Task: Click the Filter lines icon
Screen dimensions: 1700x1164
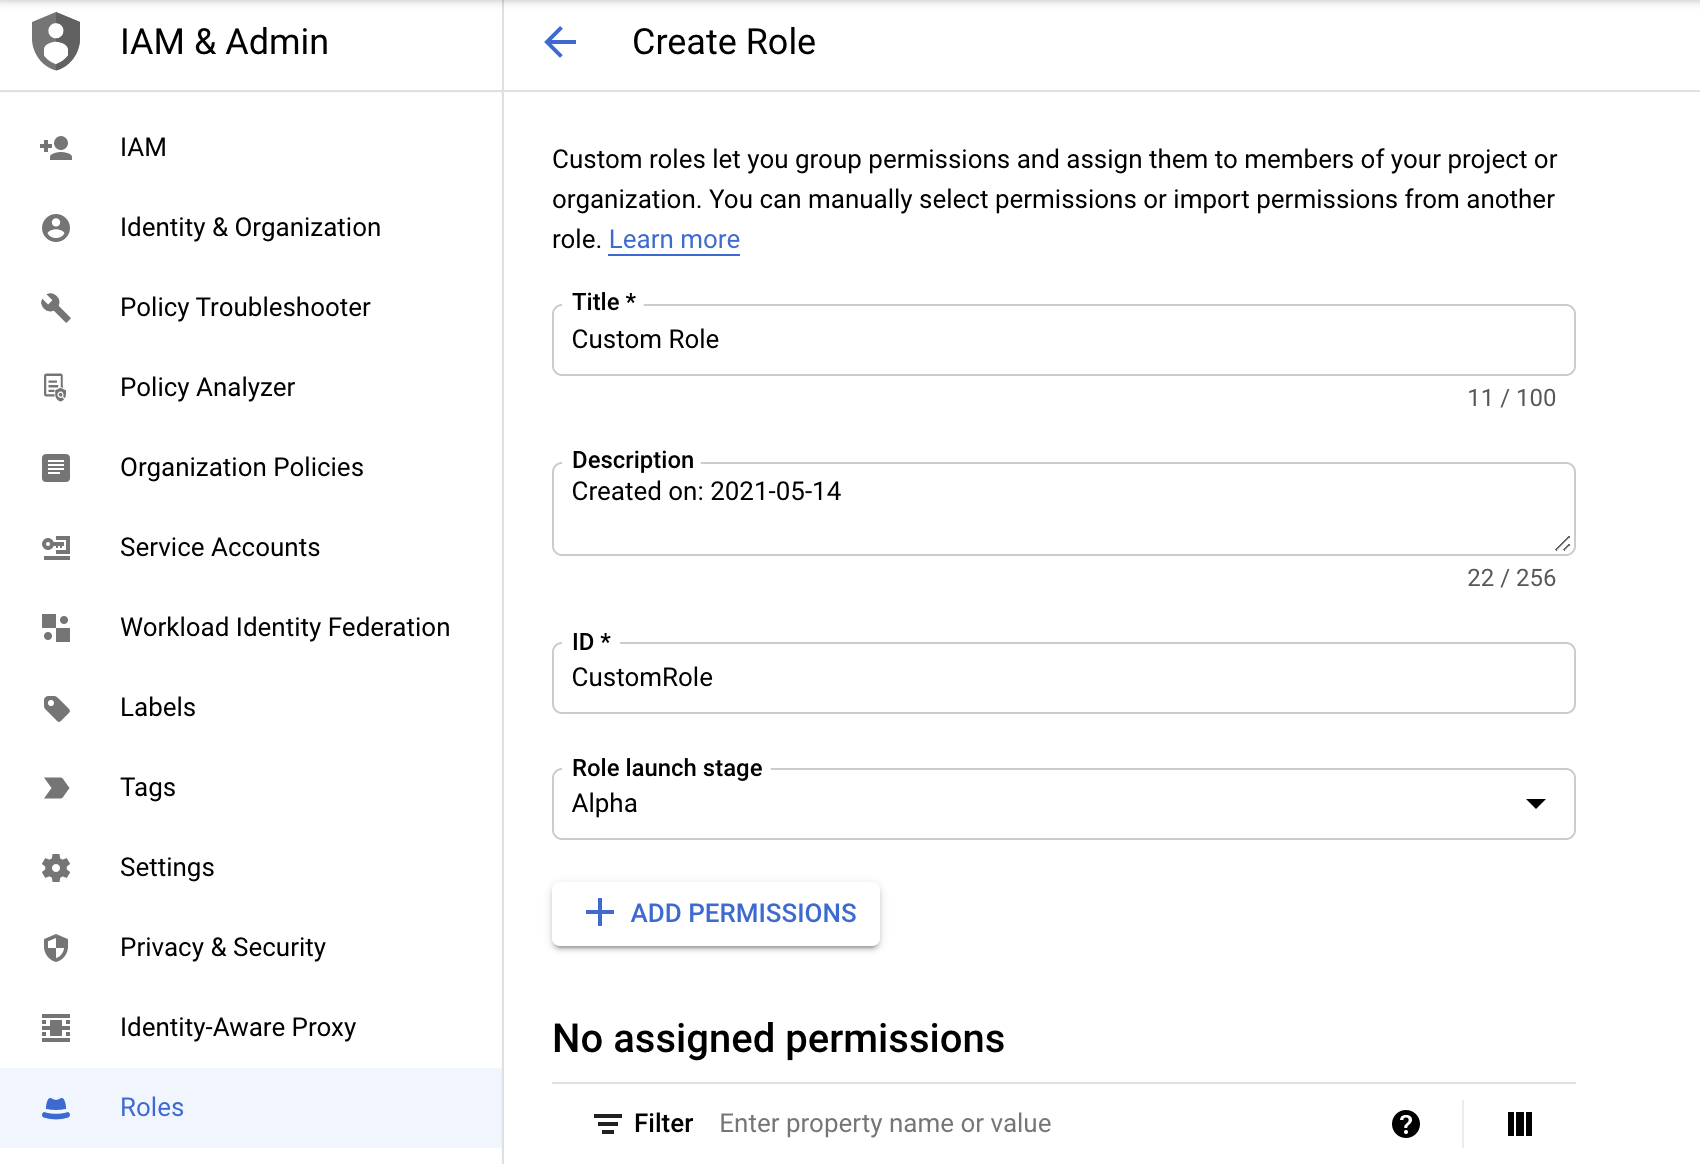Action: click(607, 1124)
